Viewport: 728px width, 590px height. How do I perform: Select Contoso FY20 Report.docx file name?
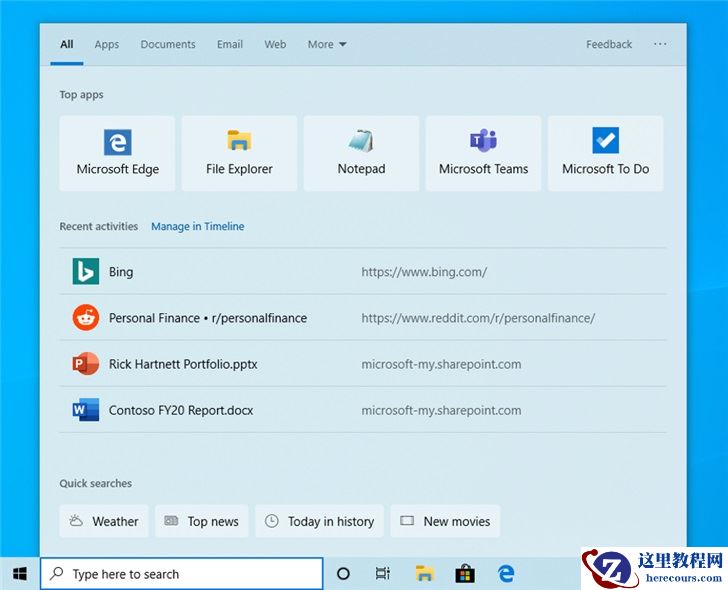coord(181,410)
